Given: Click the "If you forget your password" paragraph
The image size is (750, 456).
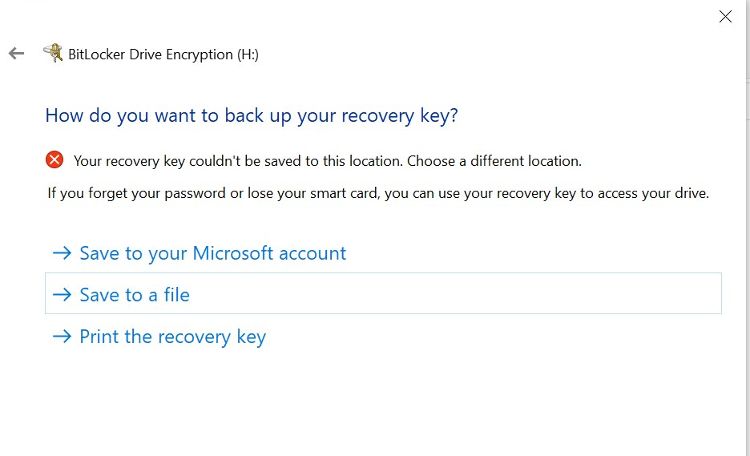Looking at the screenshot, I should coord(378,193).
